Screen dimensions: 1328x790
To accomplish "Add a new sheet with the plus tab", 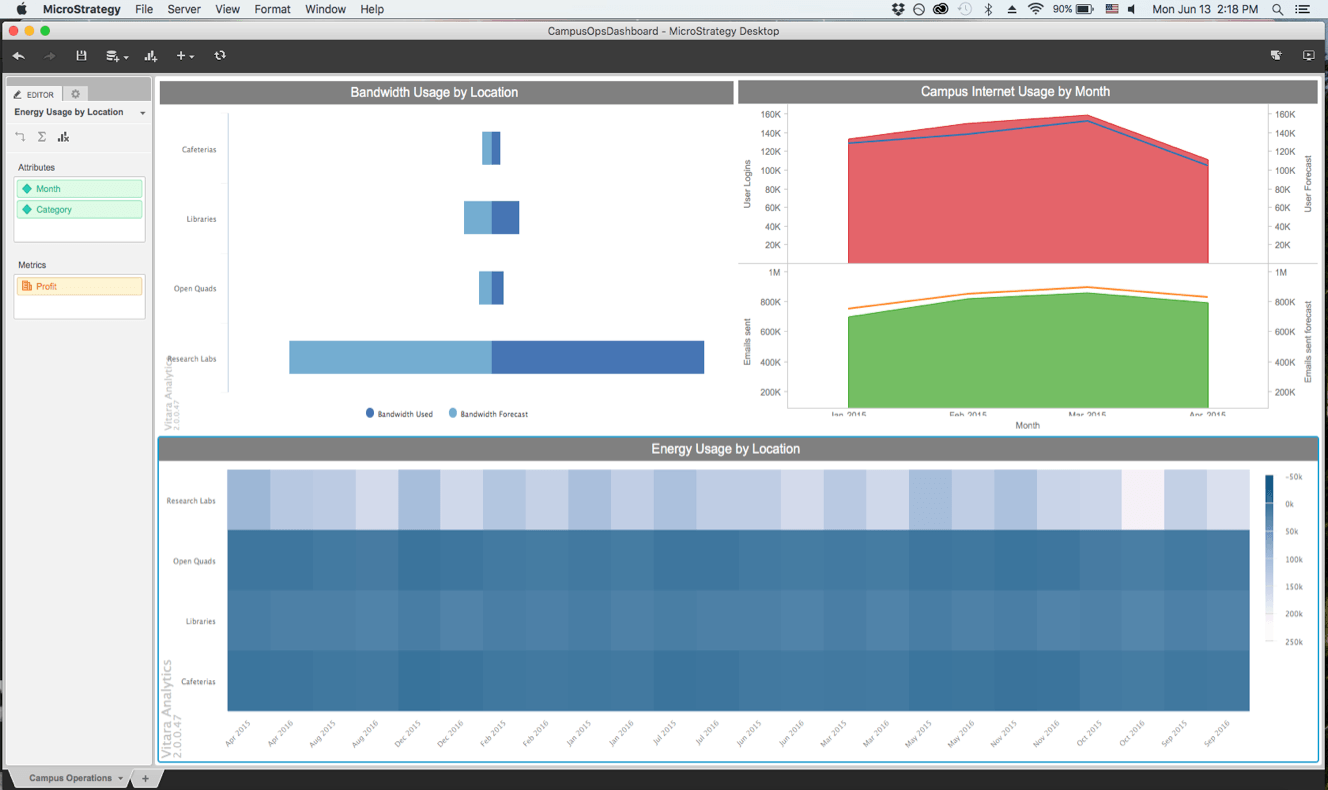I will tap(145, 778).
